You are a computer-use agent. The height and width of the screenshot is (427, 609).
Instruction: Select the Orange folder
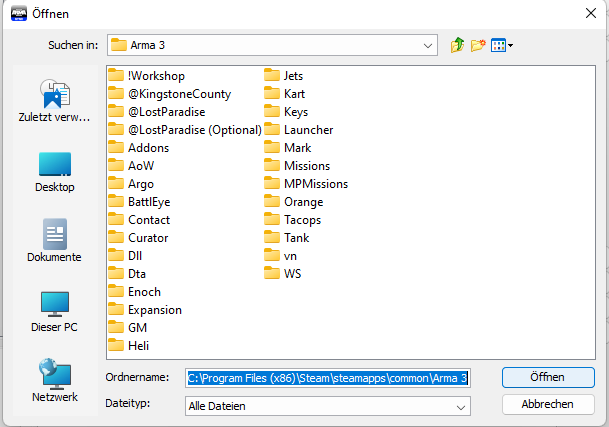click(294, 202)
